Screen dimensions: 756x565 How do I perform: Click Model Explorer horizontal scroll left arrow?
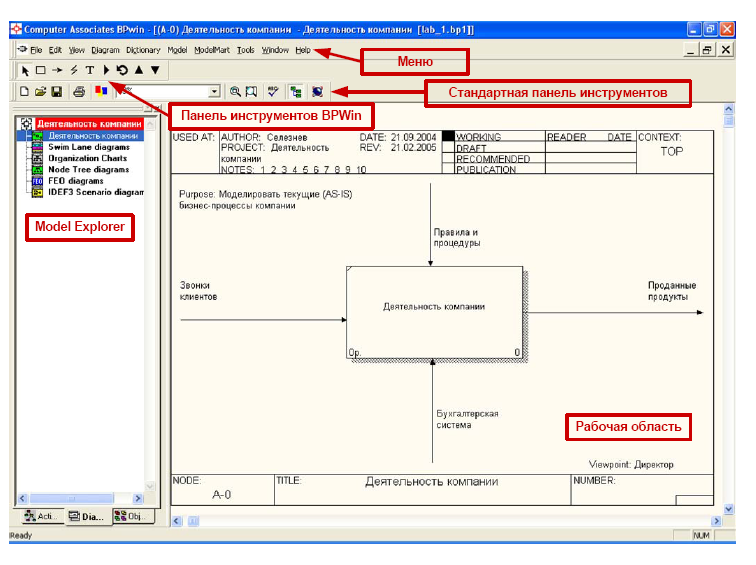[x=23, y=498]
